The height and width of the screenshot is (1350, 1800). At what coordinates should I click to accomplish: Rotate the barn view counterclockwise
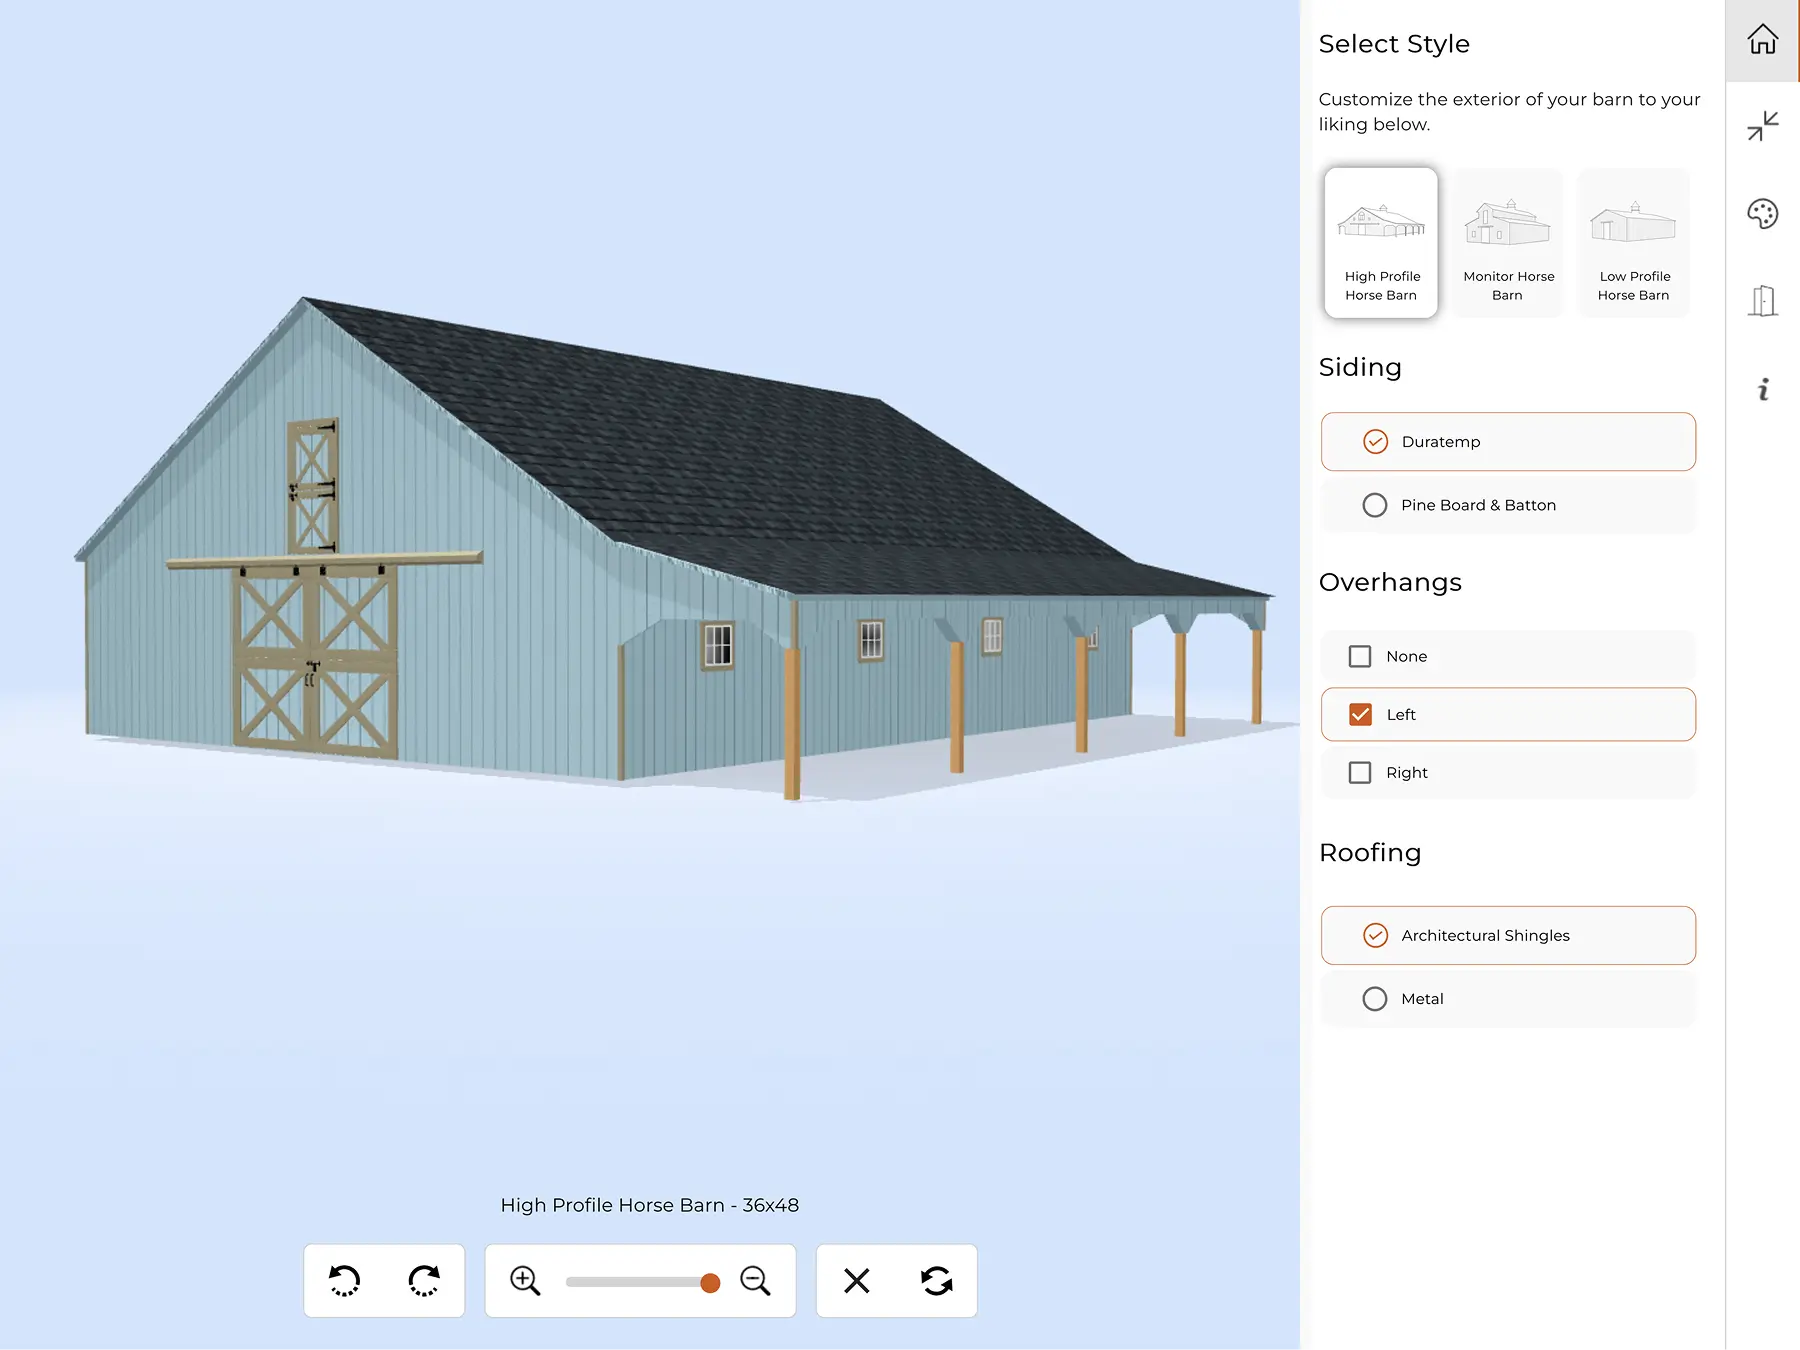344,1280
